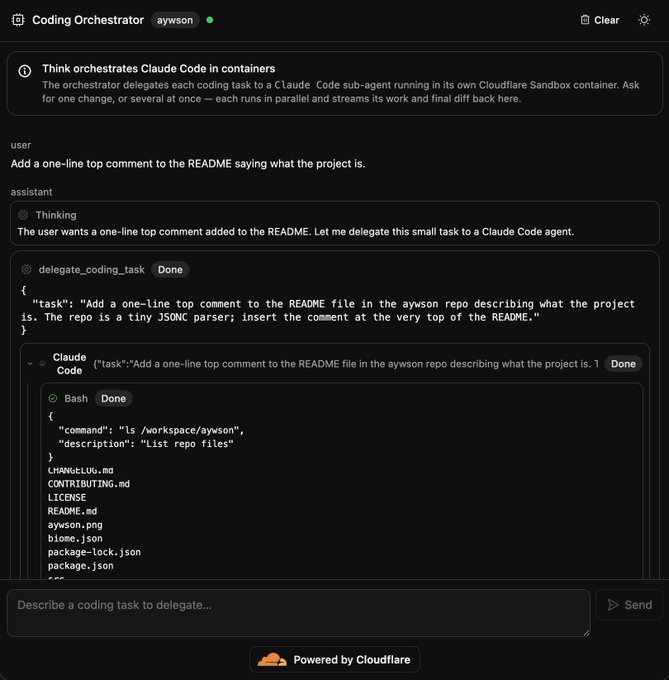Toggle the light/dark theme sun icon
Viewport: 669px width, 680px height.
click(x=644, y=20)
